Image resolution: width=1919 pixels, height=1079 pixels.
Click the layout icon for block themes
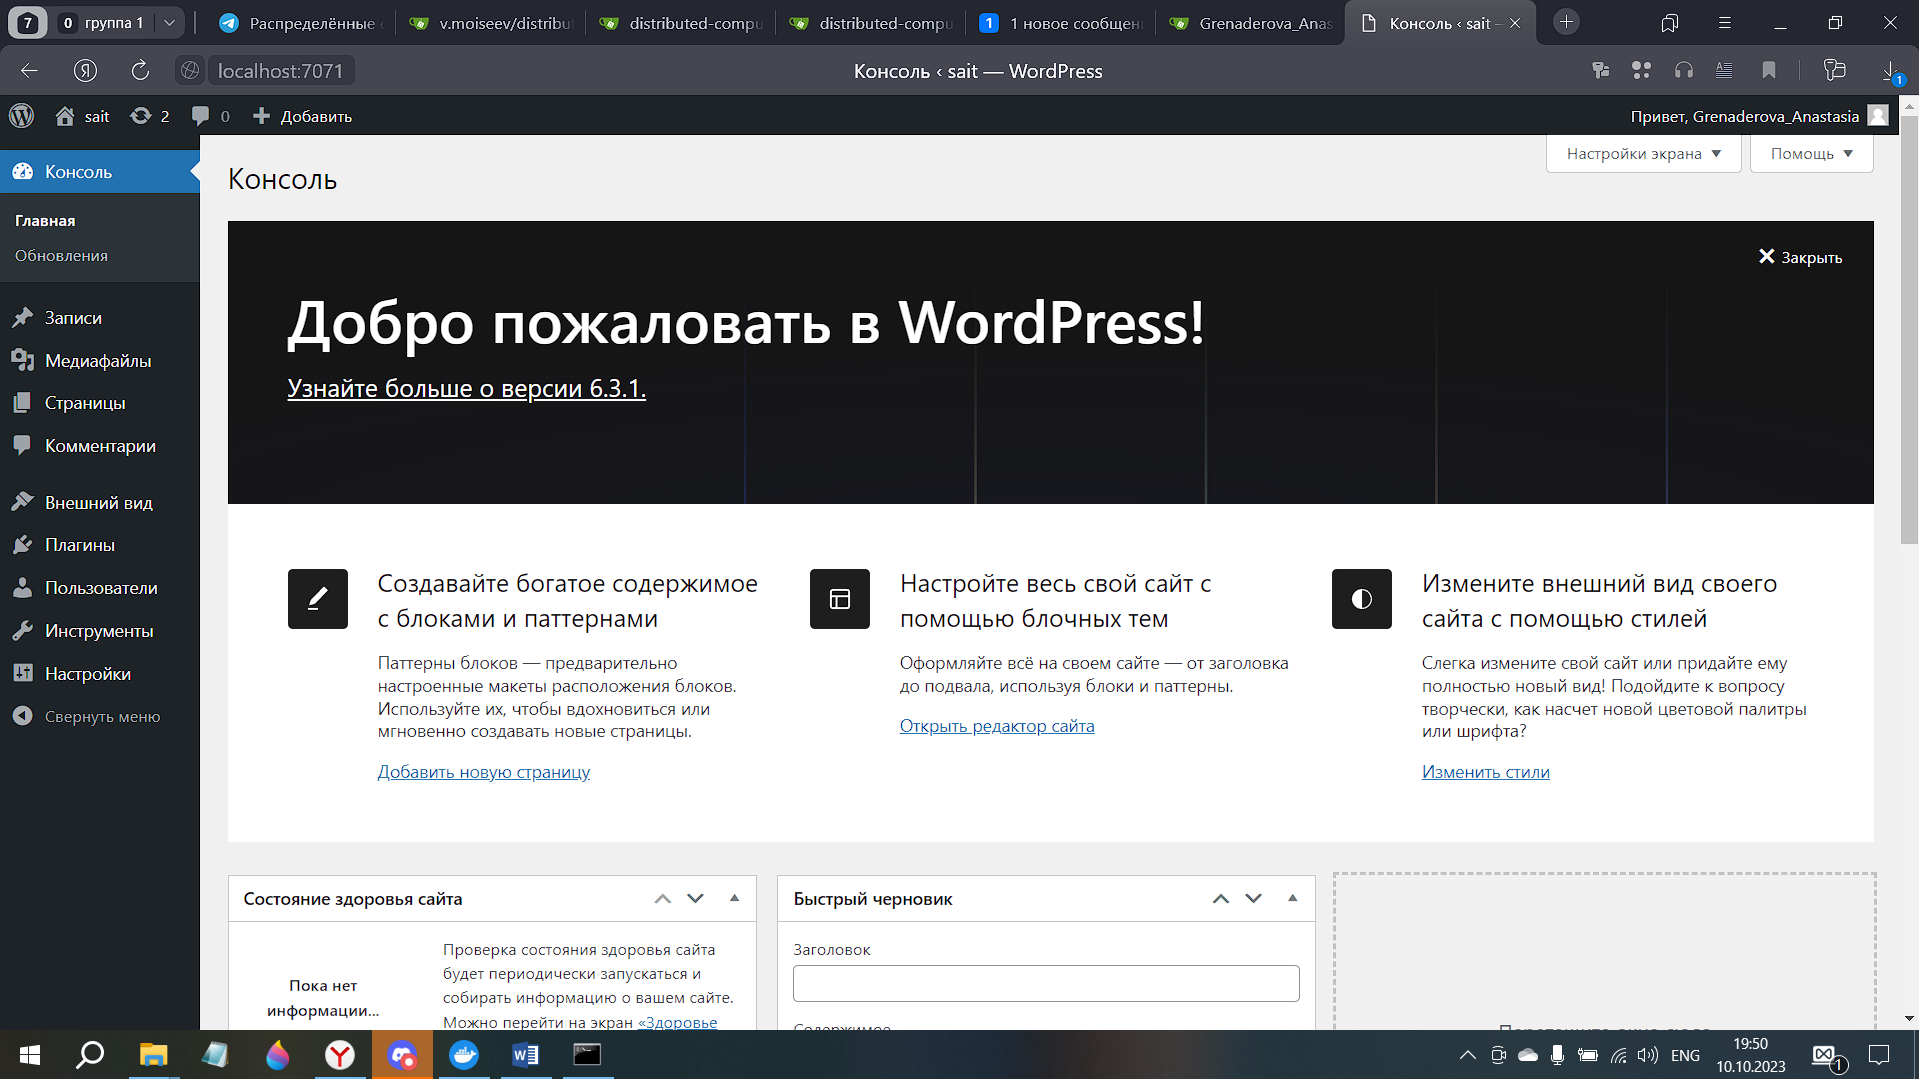tap(839, 599)
